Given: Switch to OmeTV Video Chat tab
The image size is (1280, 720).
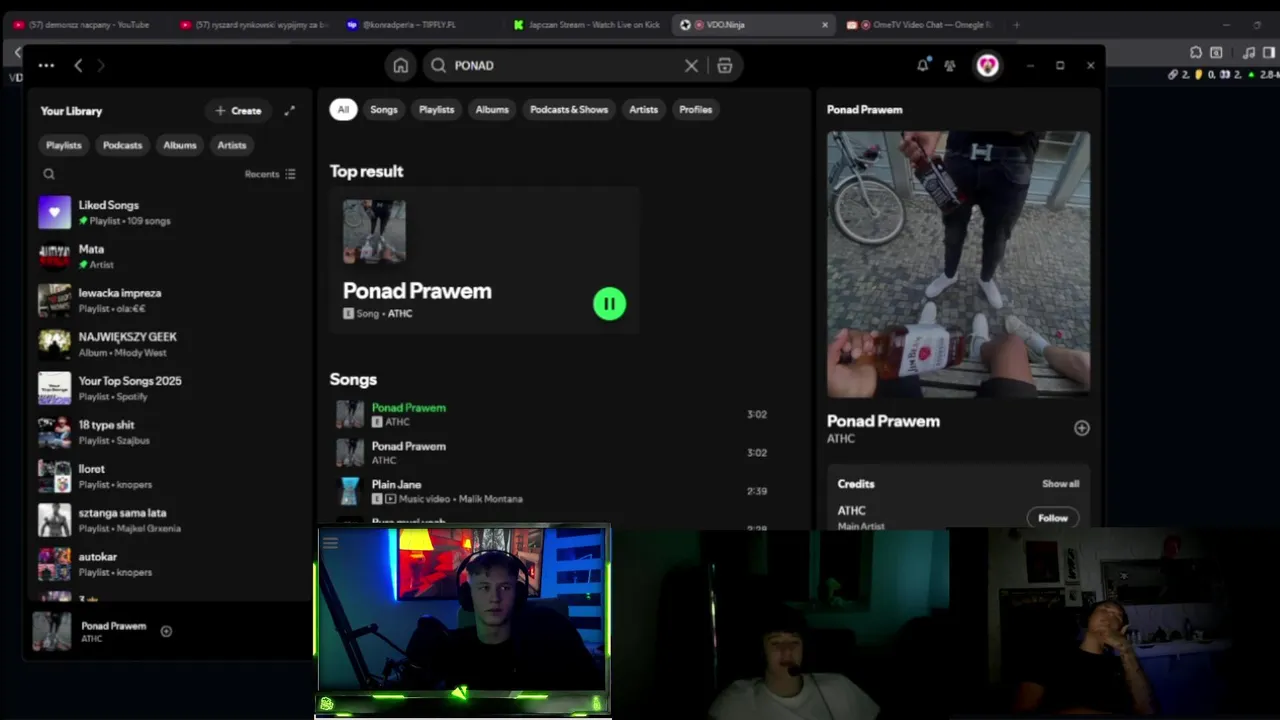Looking at the screenshot, I should (x=919, y=25).
